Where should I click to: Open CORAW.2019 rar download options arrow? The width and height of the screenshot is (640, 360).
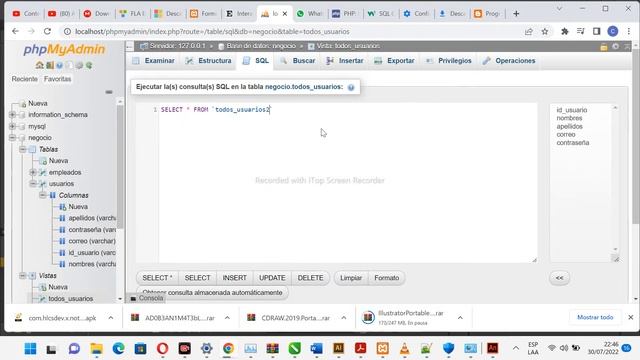pos(344,318)
